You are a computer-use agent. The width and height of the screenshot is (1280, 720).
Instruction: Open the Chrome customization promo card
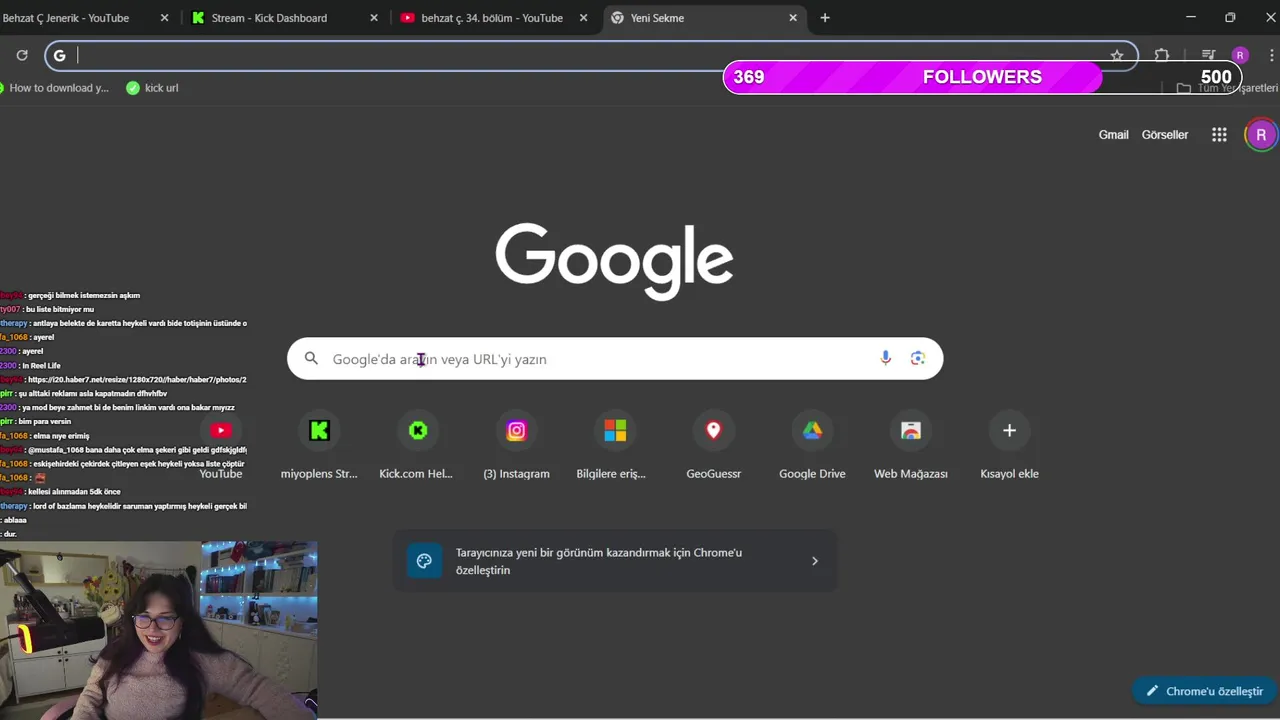click(x=615, y=561)
